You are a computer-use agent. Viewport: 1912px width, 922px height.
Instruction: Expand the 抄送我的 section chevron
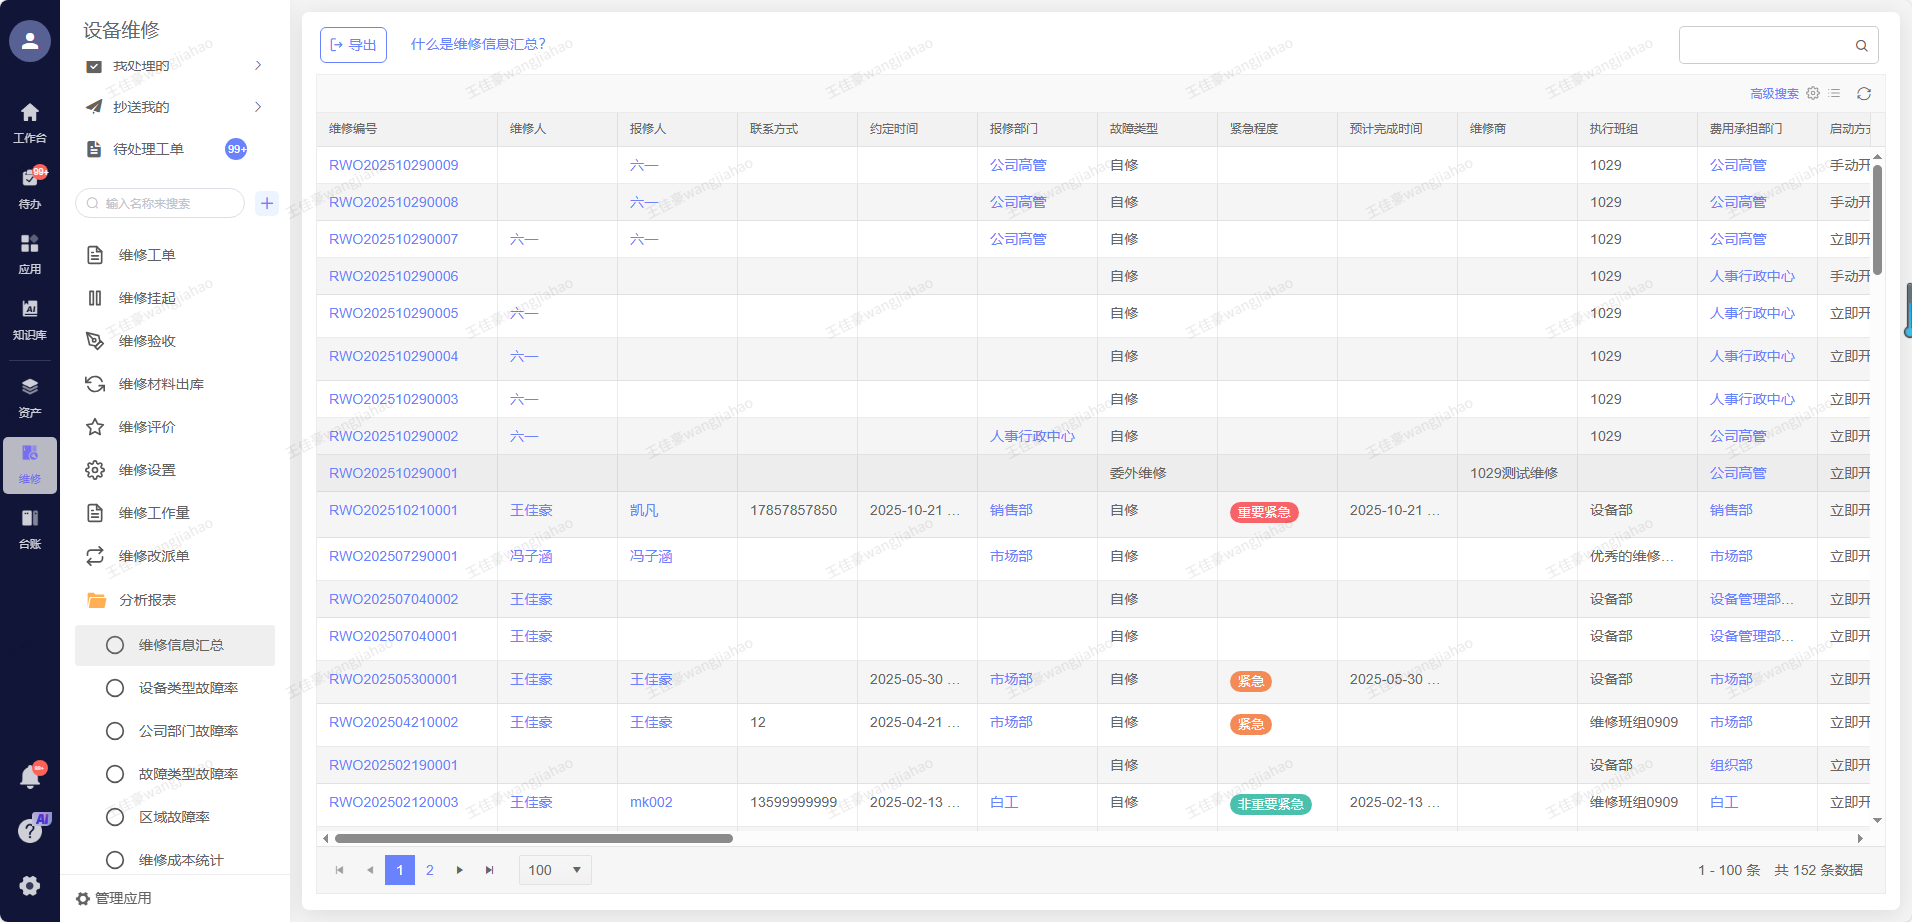point(258,107)
